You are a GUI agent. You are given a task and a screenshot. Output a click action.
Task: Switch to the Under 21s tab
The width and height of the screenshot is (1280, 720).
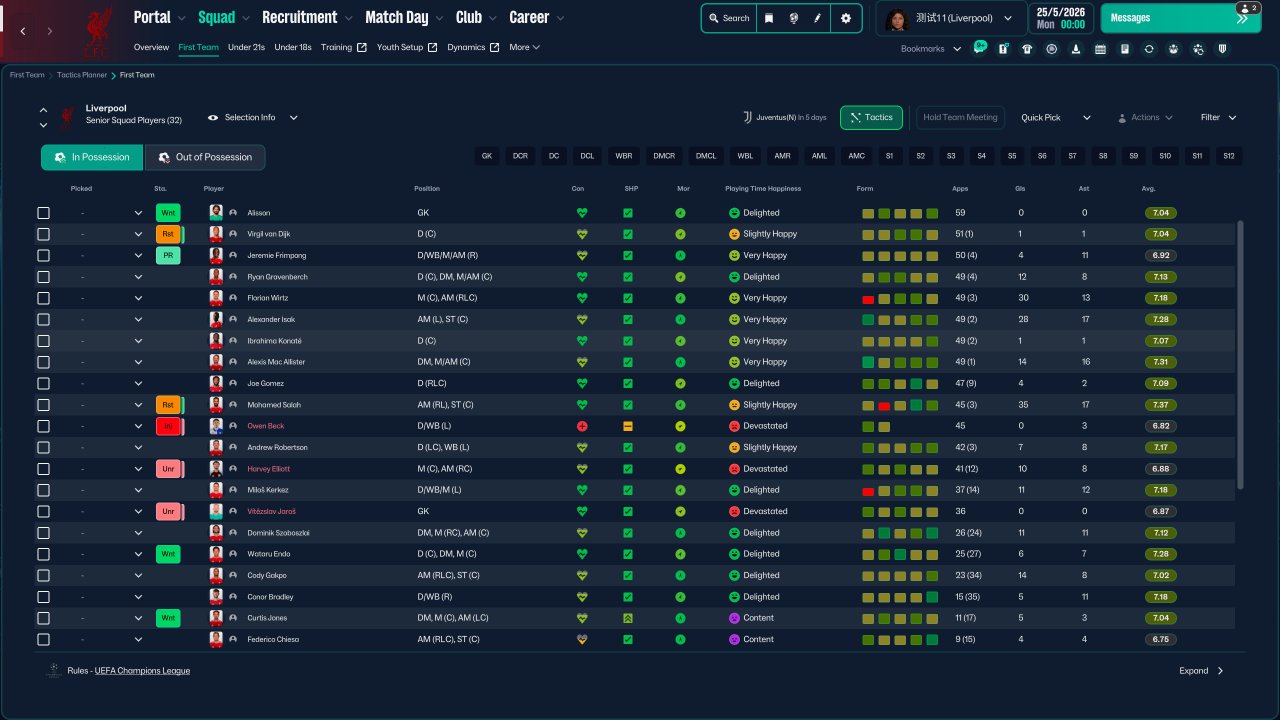click(x=246, y=47)
